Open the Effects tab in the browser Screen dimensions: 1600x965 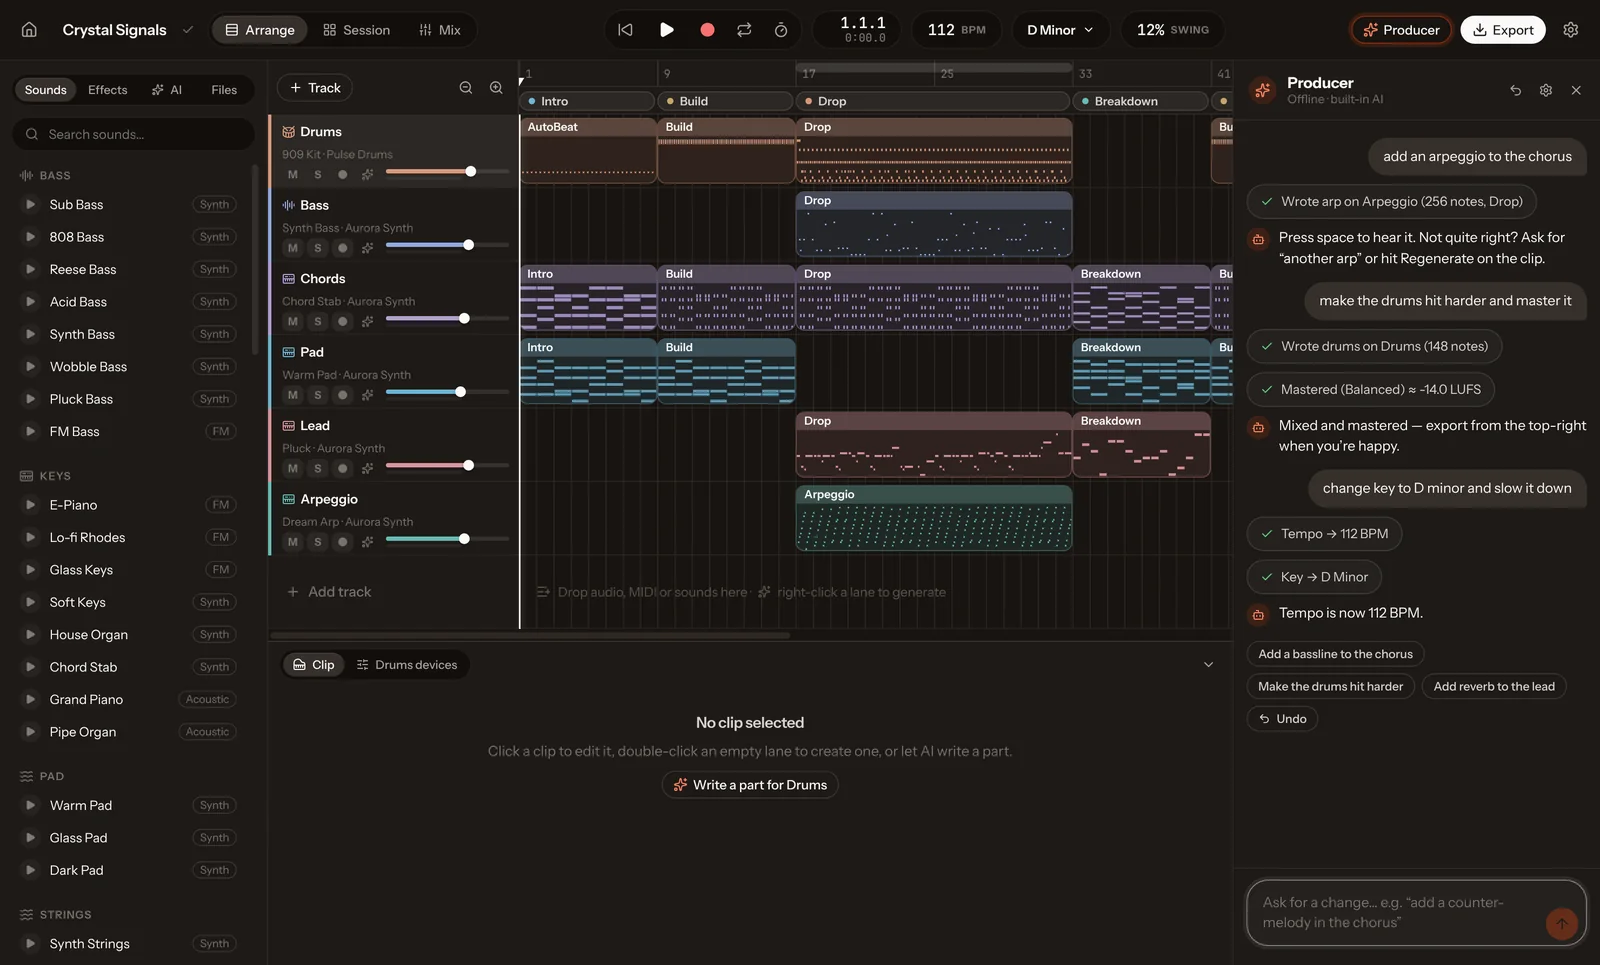coord(108,90)
